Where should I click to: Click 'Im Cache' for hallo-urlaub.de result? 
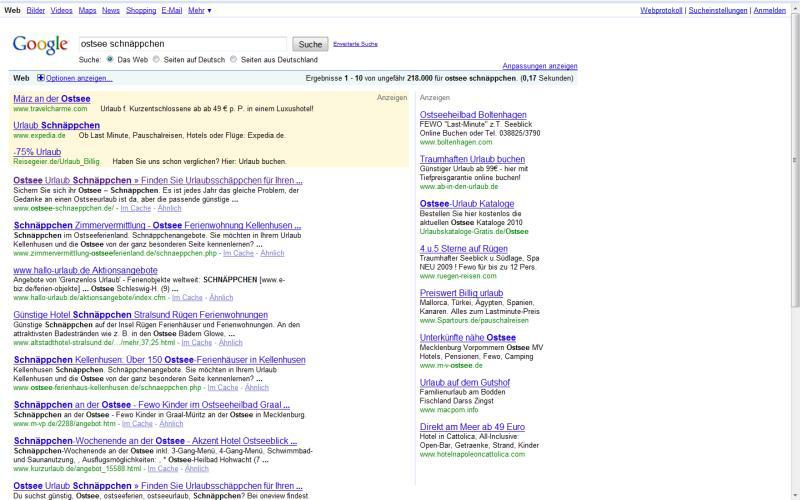[x=187, y=297]
